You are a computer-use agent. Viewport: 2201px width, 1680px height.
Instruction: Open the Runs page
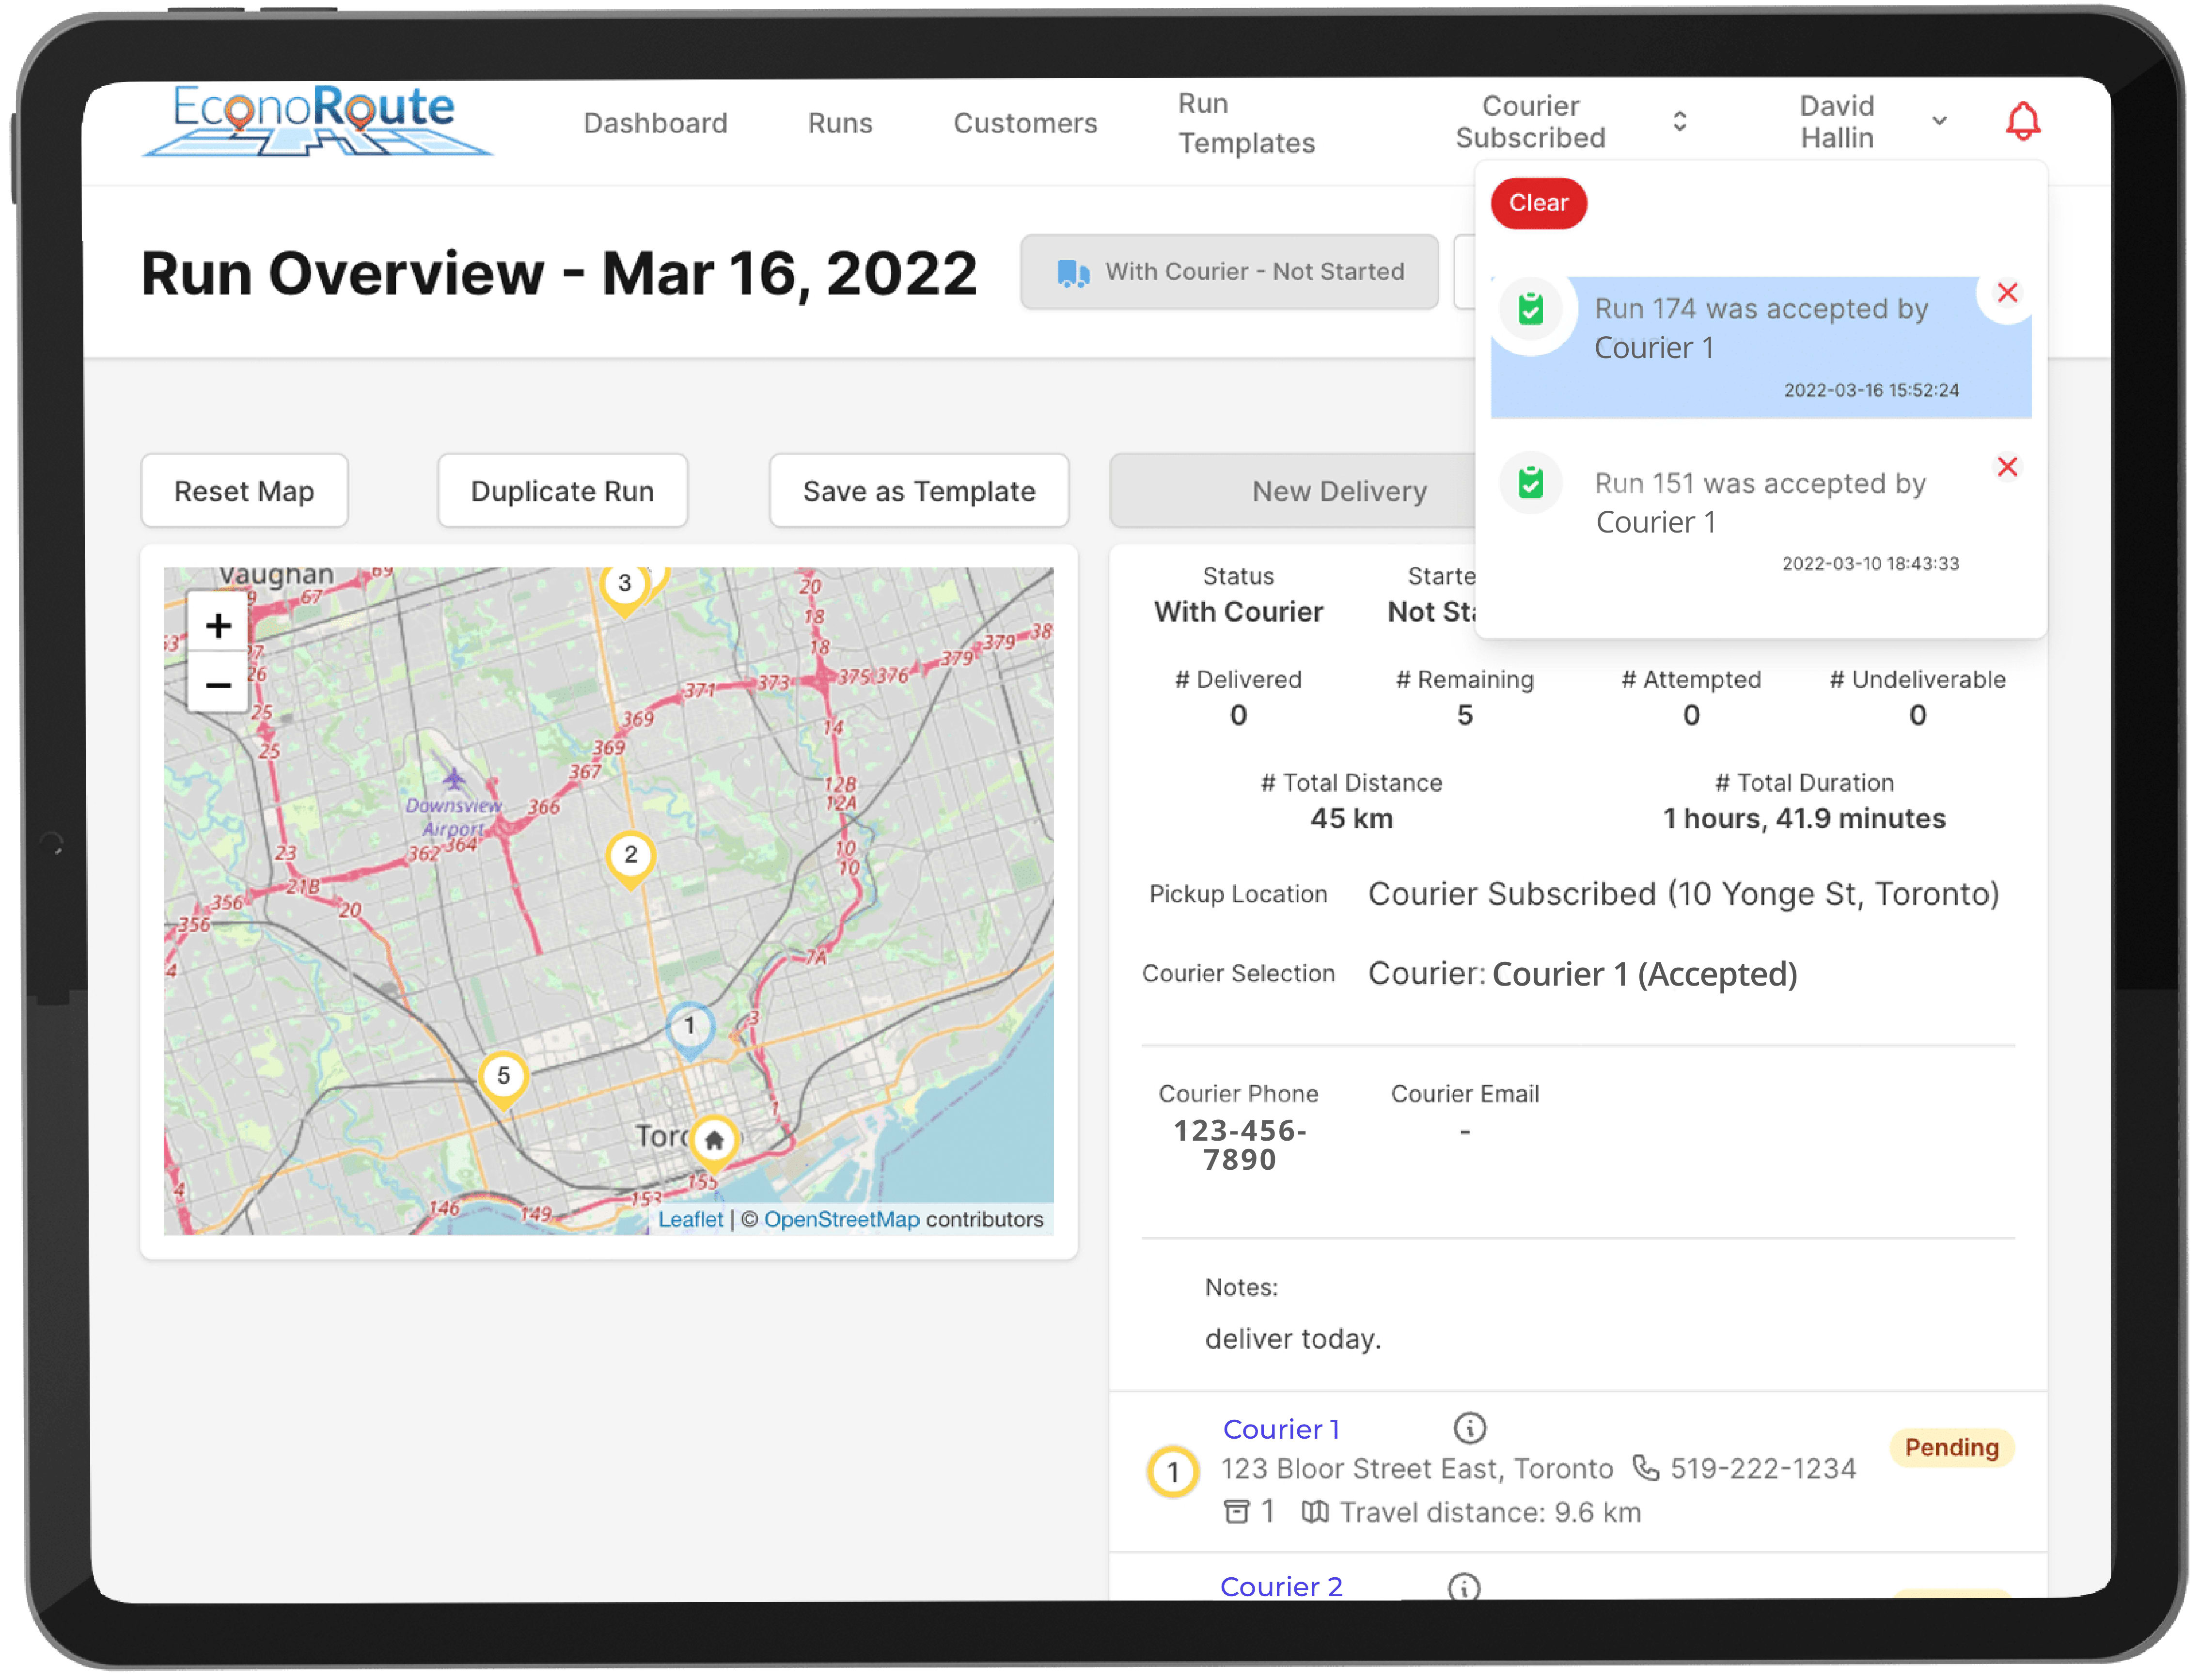(x=840, y=123)
